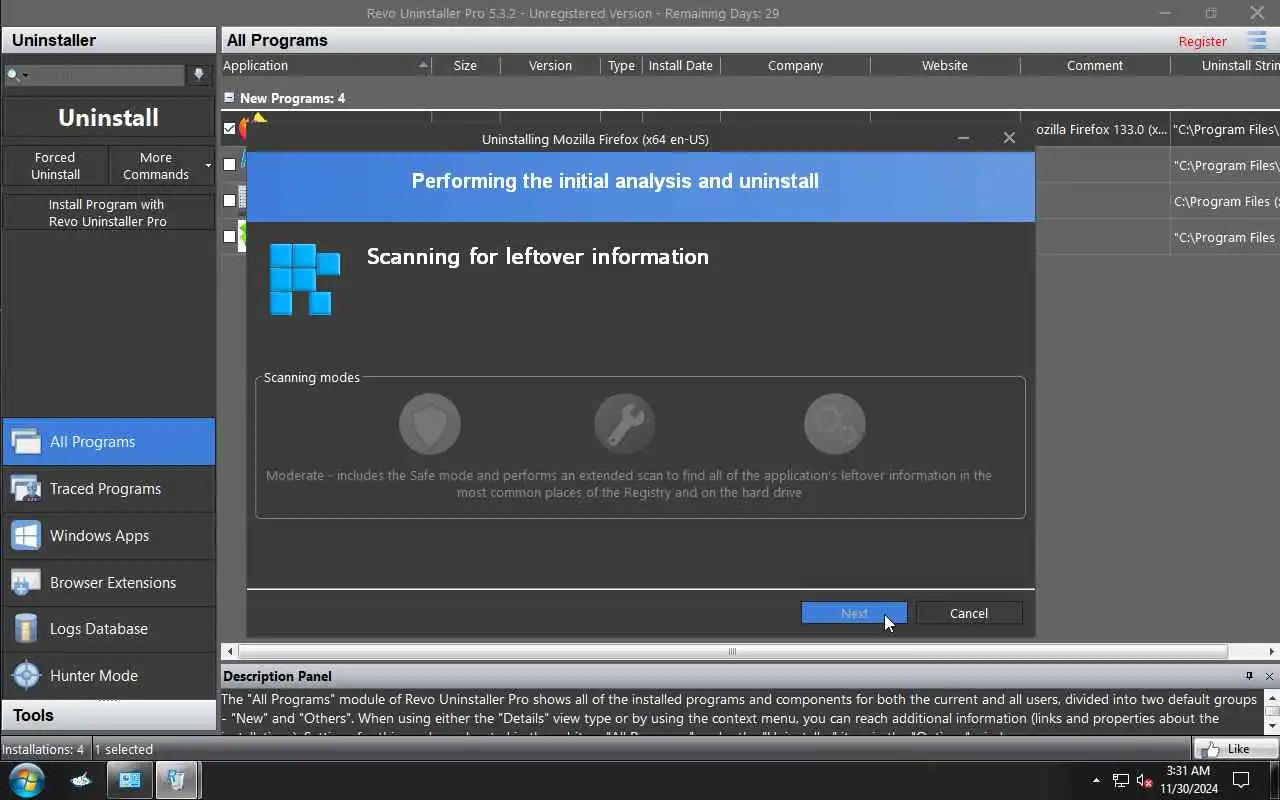
Task: Click the All Programs window icon
Action: (26, 442)
